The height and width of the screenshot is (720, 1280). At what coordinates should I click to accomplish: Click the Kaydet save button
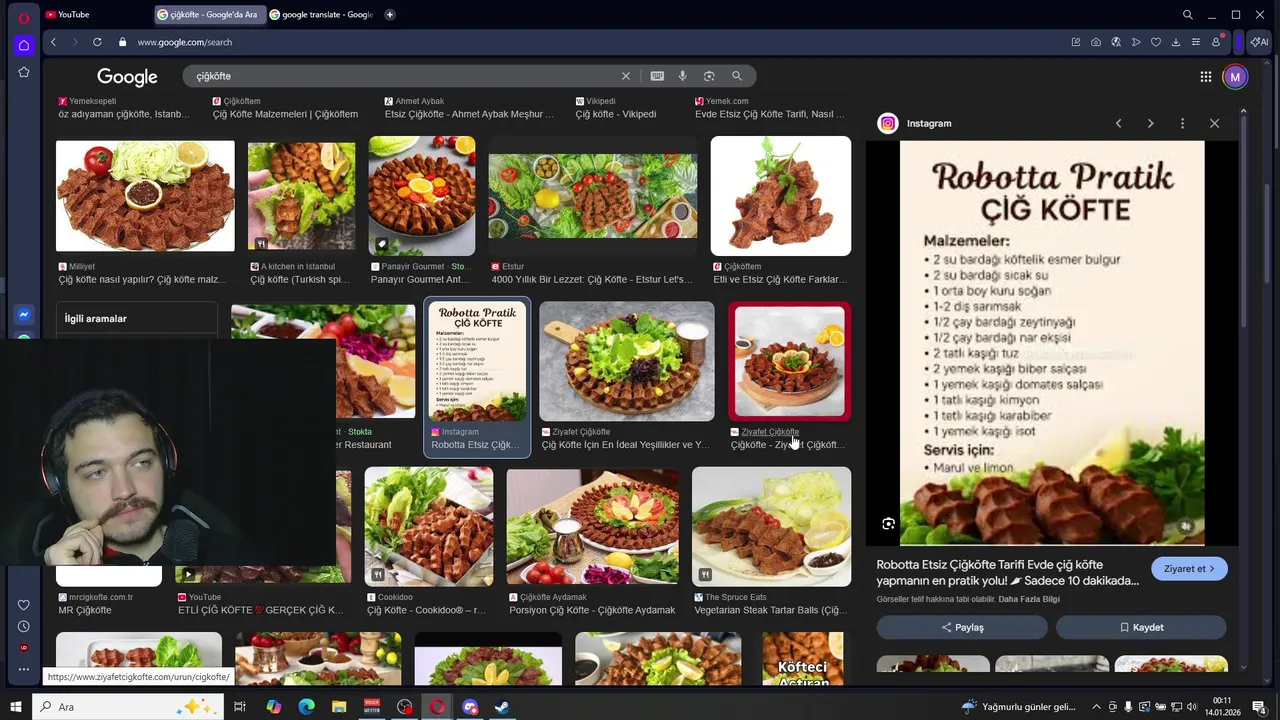[x=1141, y=627]
